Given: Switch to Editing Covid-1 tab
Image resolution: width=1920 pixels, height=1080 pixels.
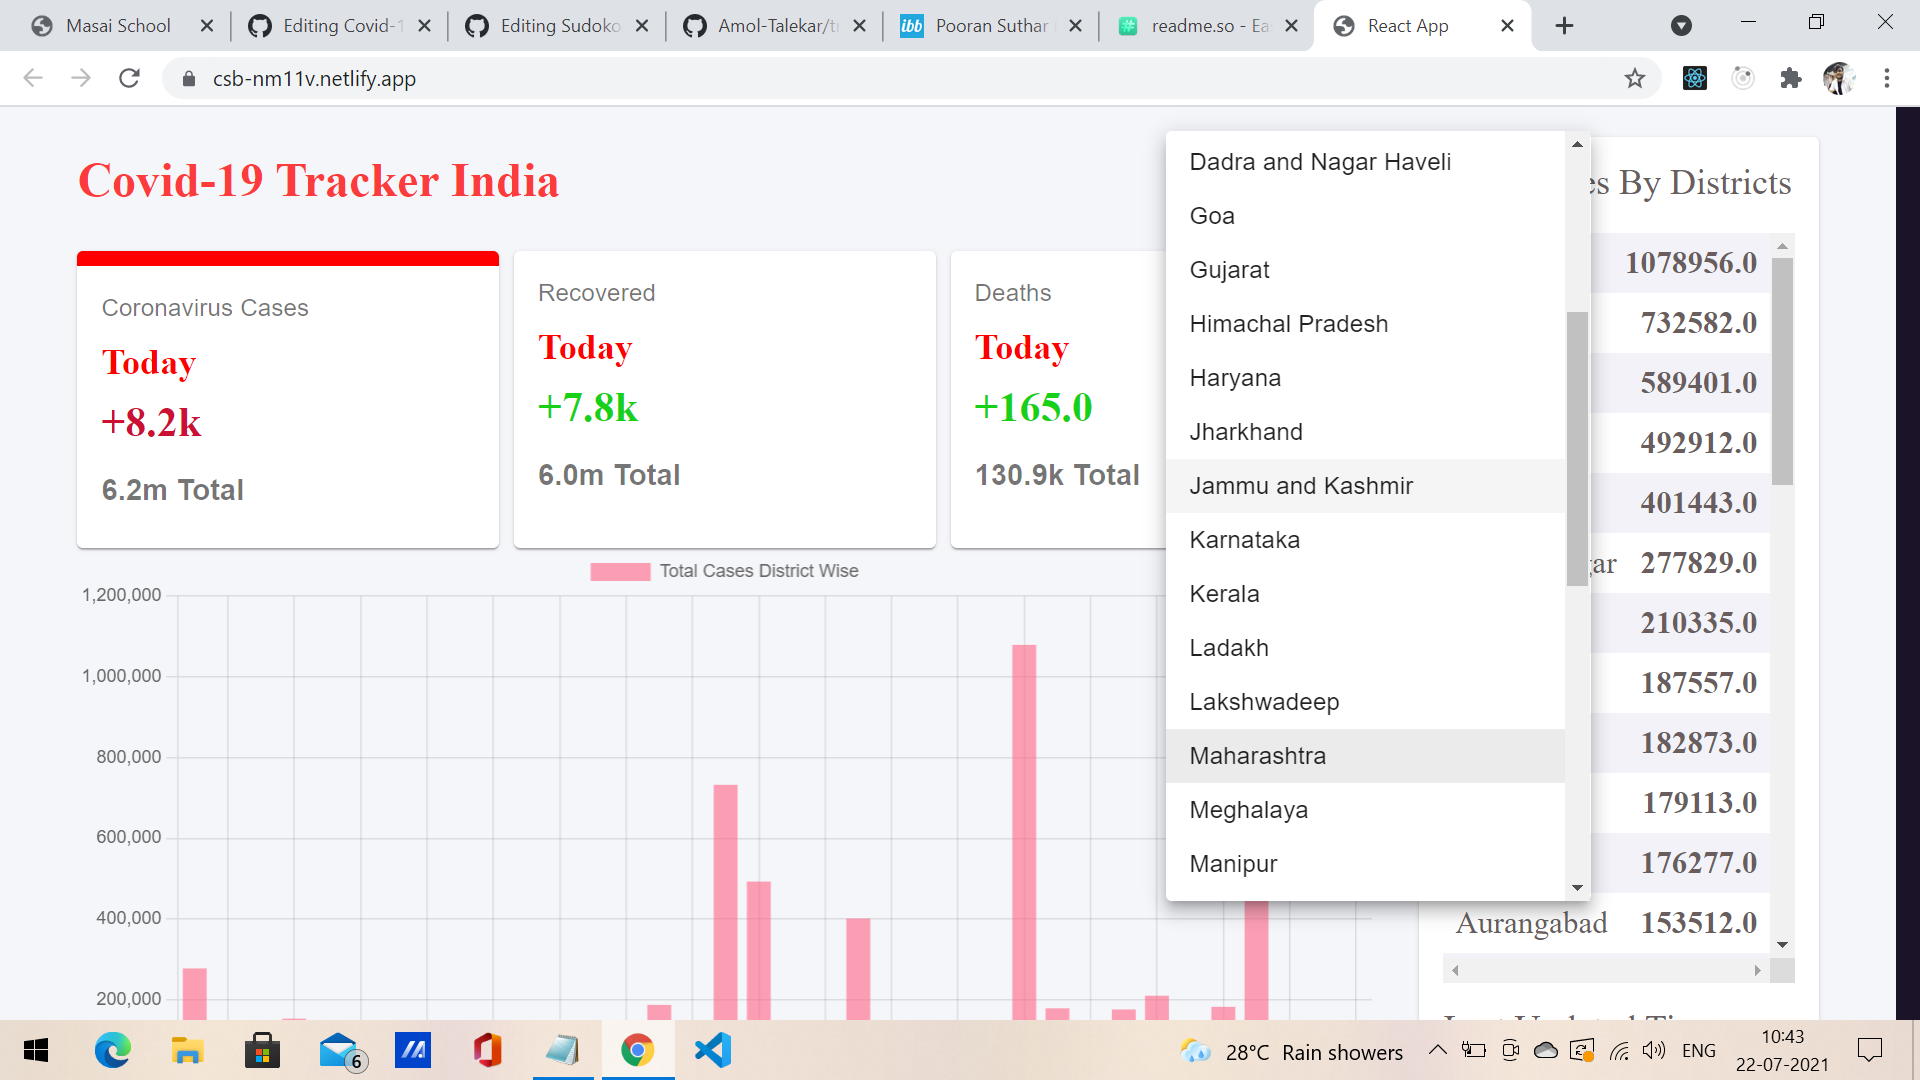Looking at the screenshot, I should pyautogui.click(x=341, y=26).
